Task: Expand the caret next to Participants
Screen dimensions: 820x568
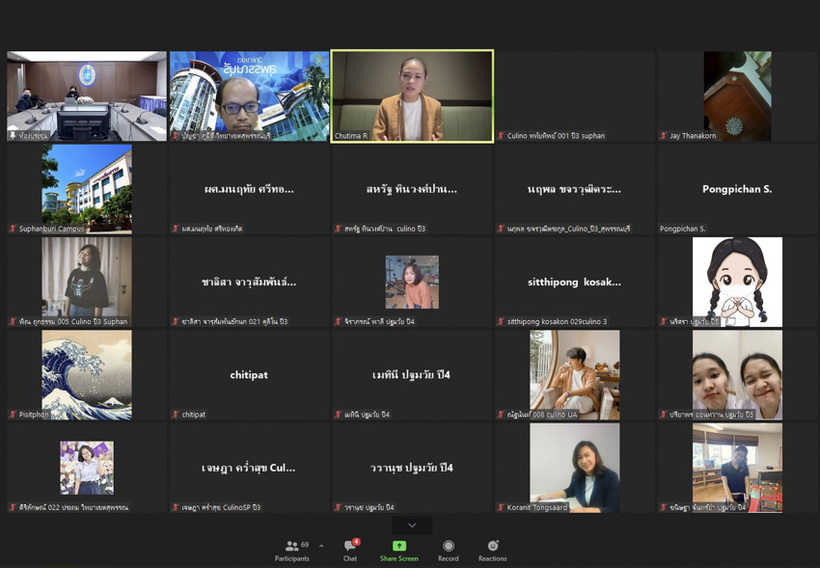Action: point(321,546)
